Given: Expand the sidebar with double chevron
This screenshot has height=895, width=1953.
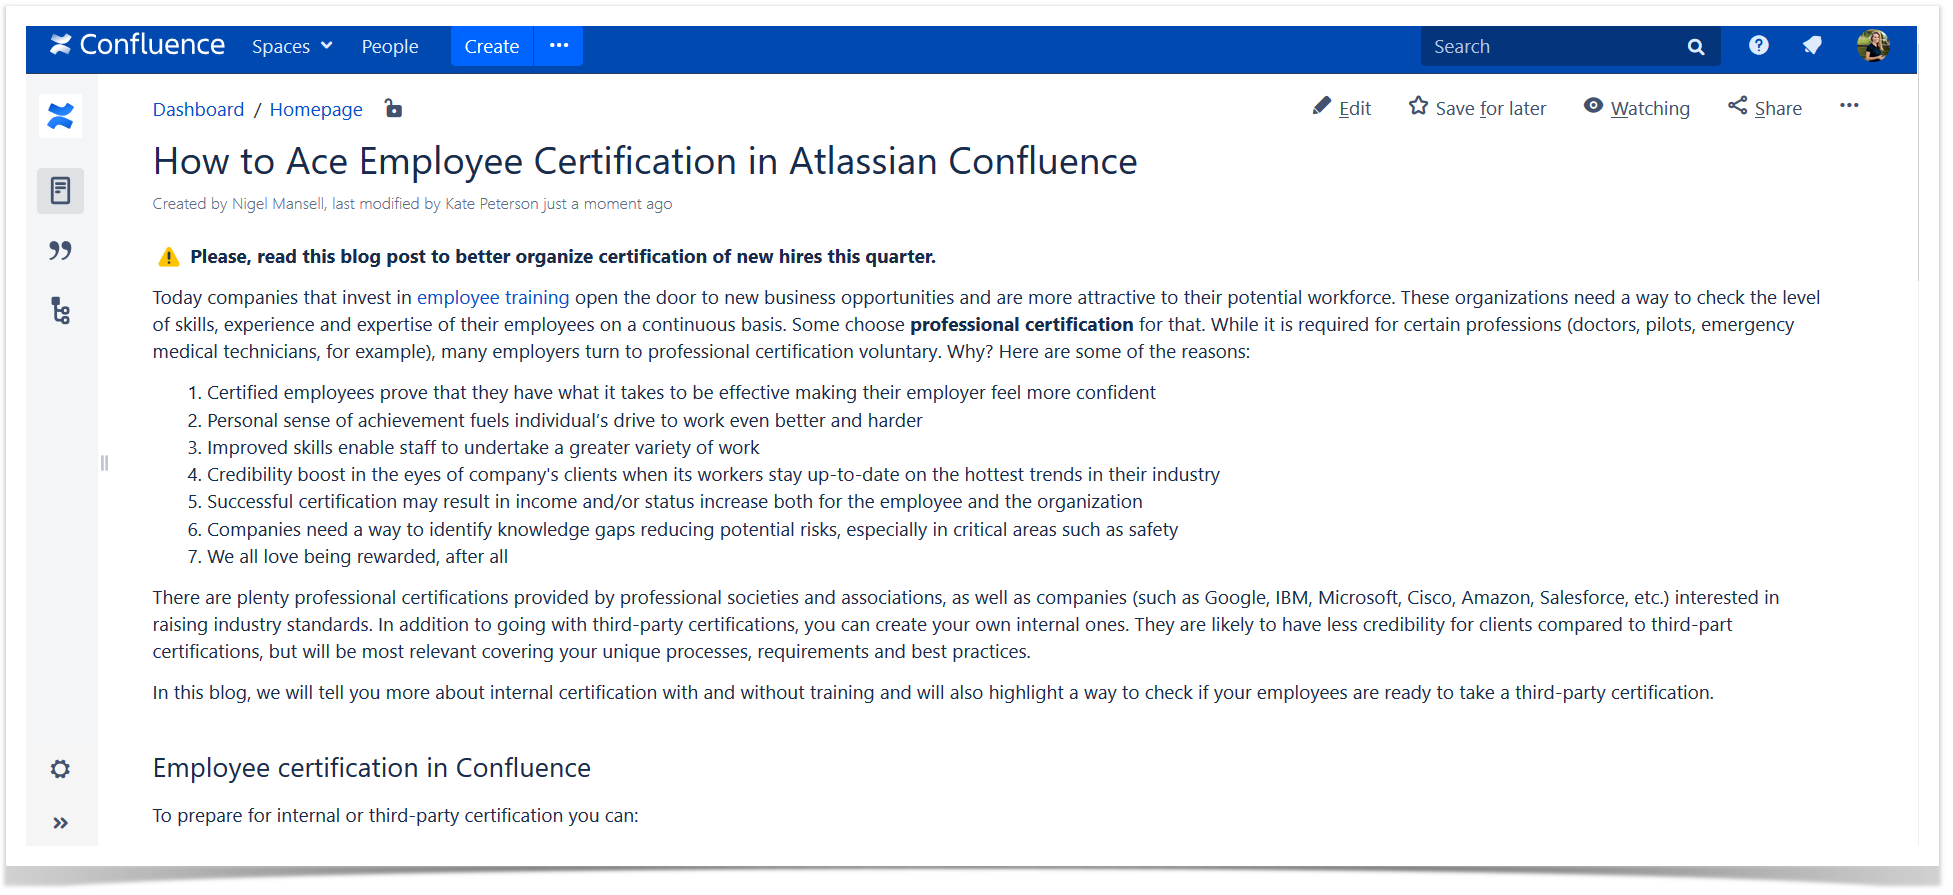Looking at the screenshot, I should pyautogui.click(x=61, y=823).
